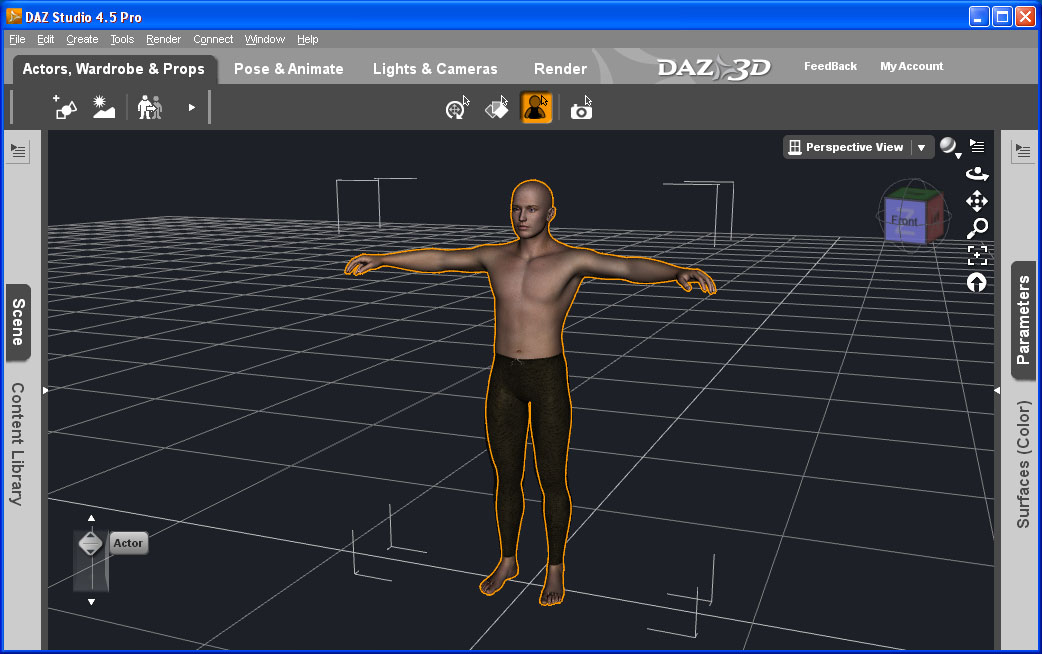The image size is (1042, 654).
Task: Click the Dolly Zoom magnifier icon
Action: click(x=977, y=228)
